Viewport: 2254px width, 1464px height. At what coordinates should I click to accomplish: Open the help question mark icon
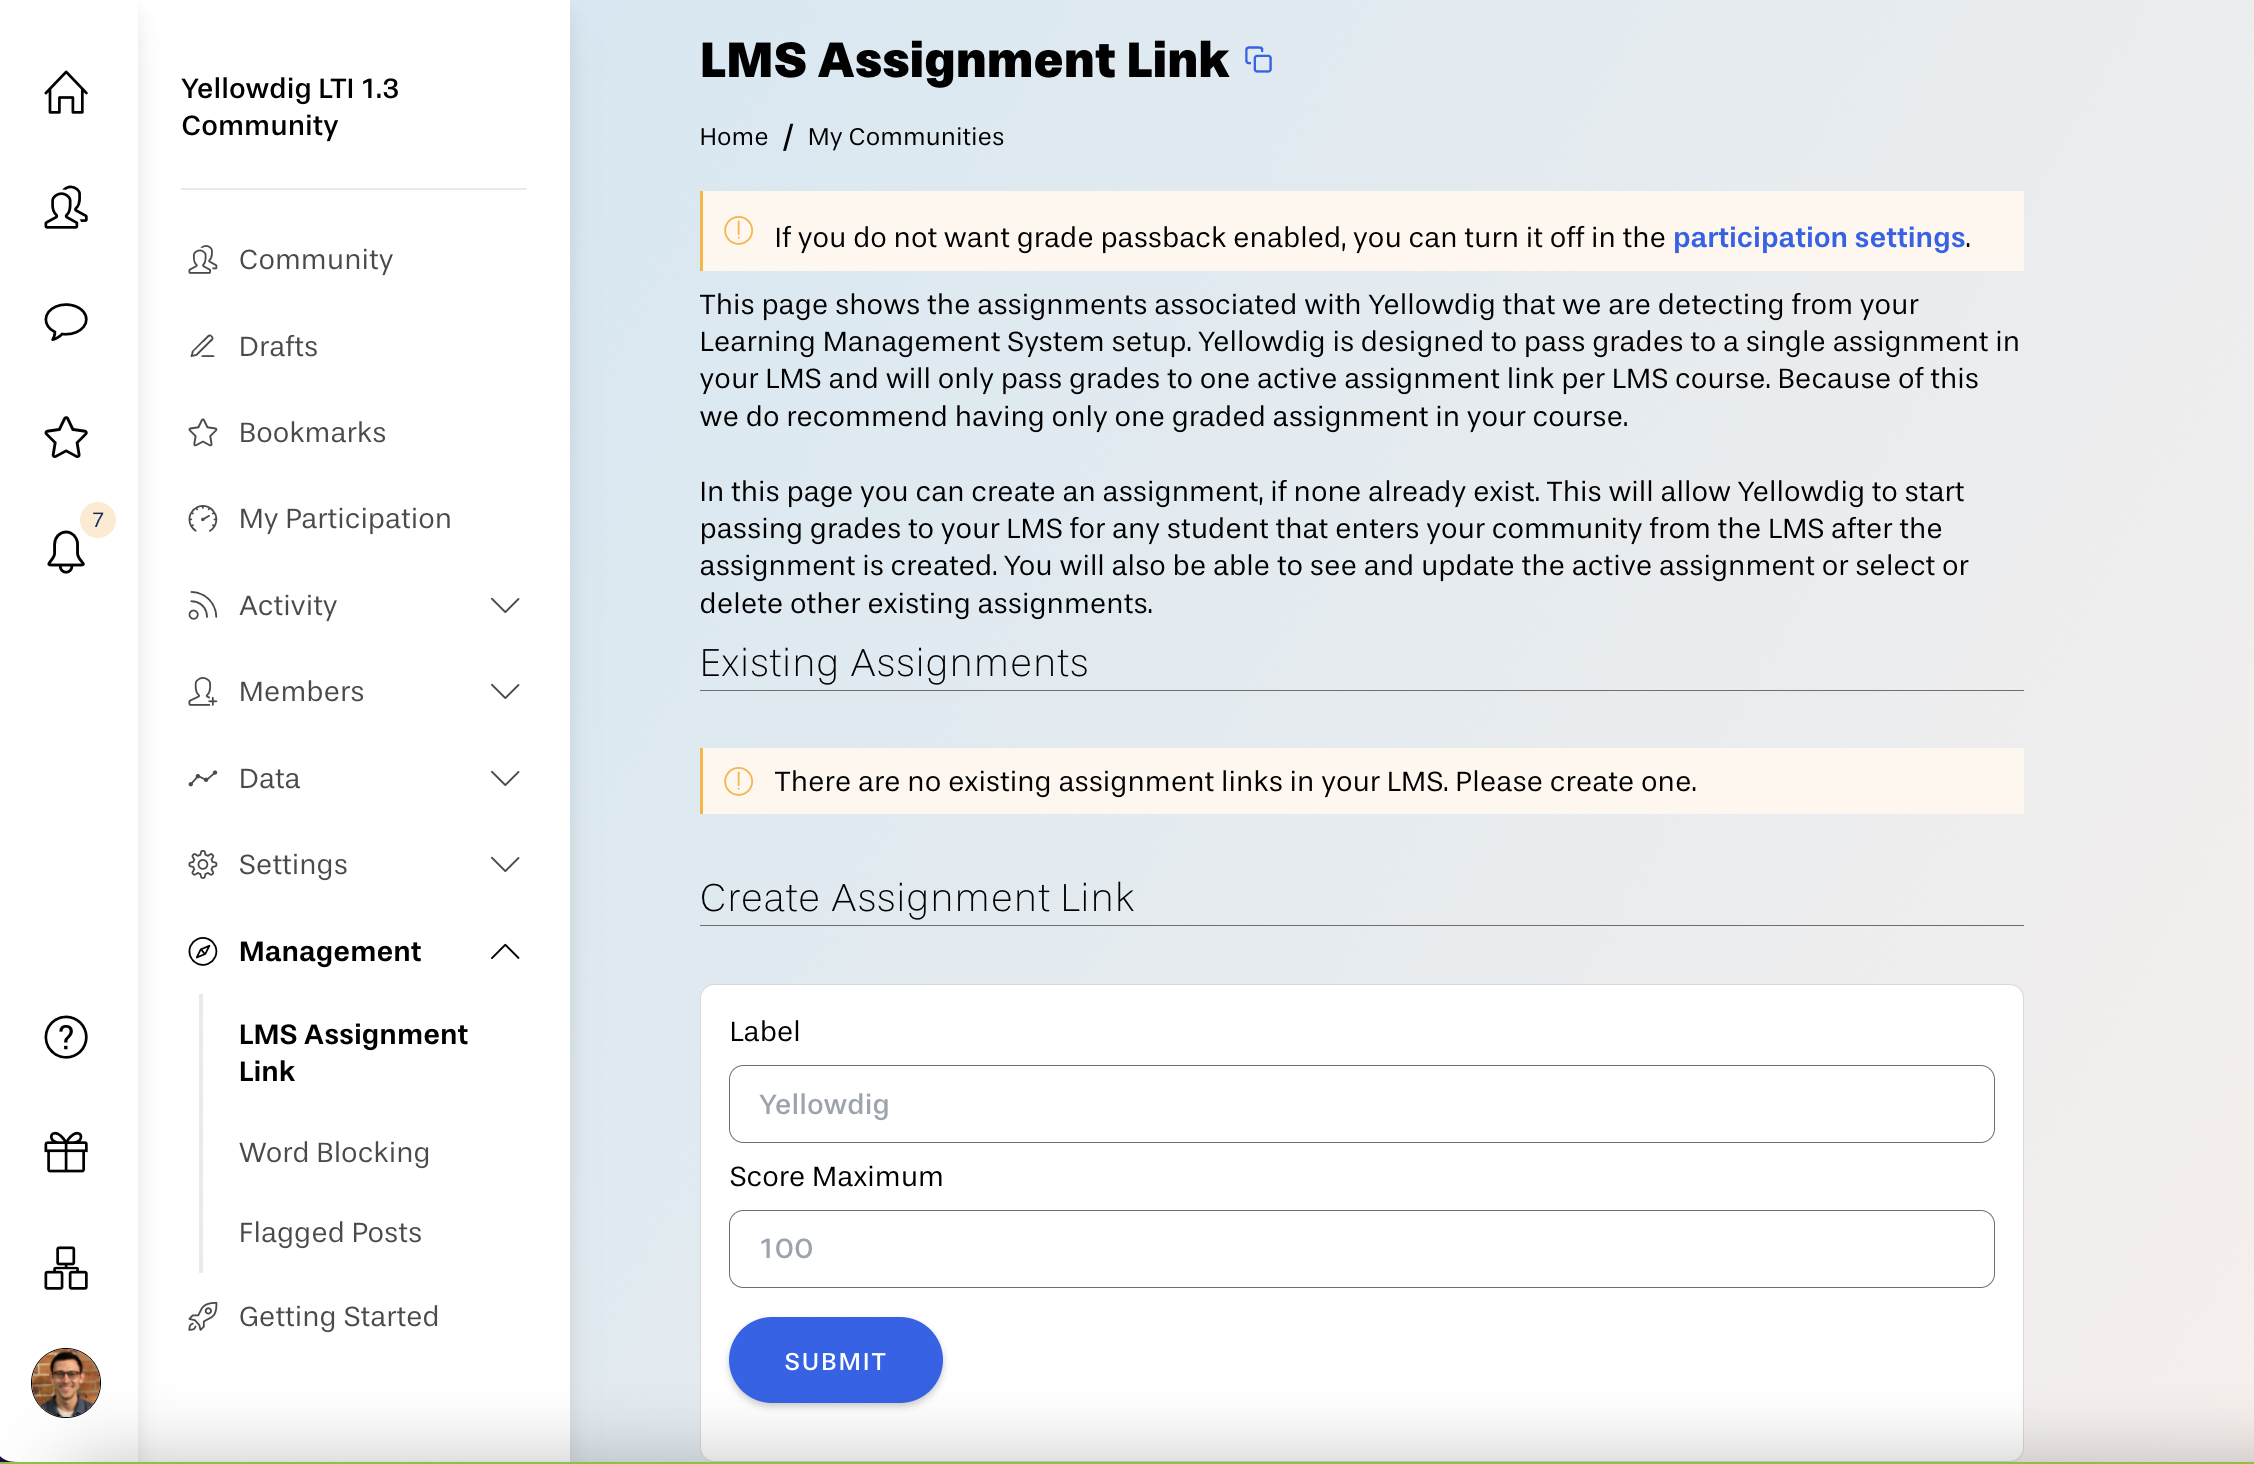pos(66,1037)
